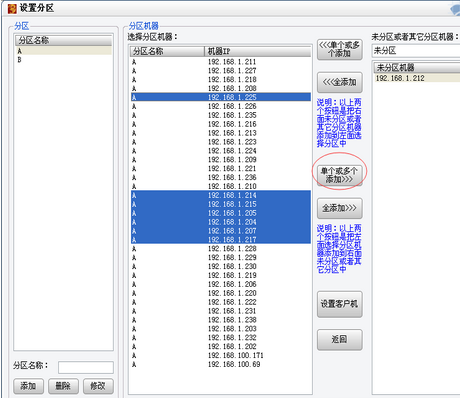460x398 pixels.
Task: Select machine row 192.168.1.227
Action: pos(221,71)
